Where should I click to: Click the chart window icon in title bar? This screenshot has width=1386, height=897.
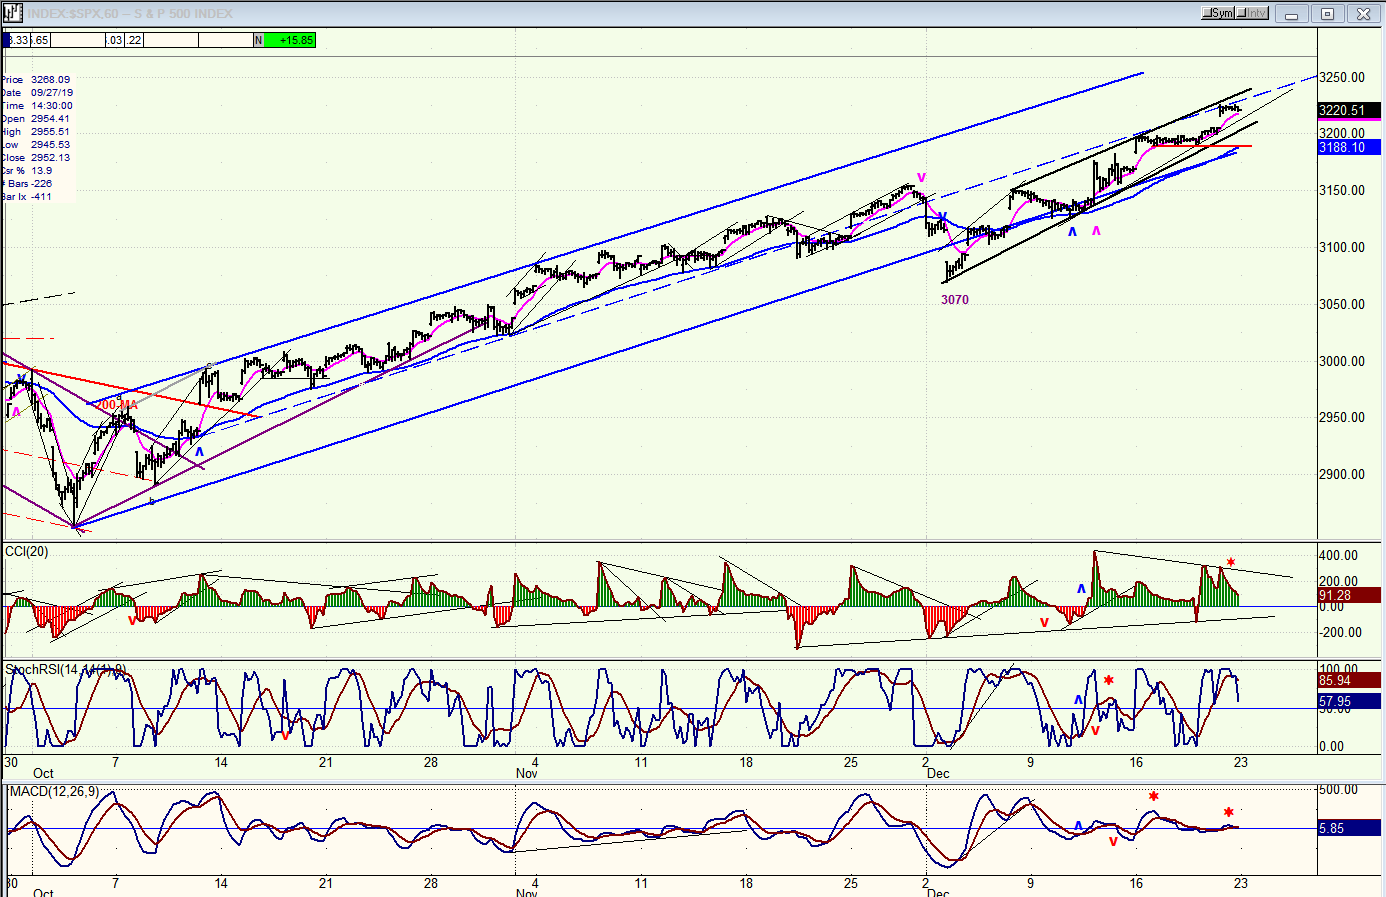[13, 13]
